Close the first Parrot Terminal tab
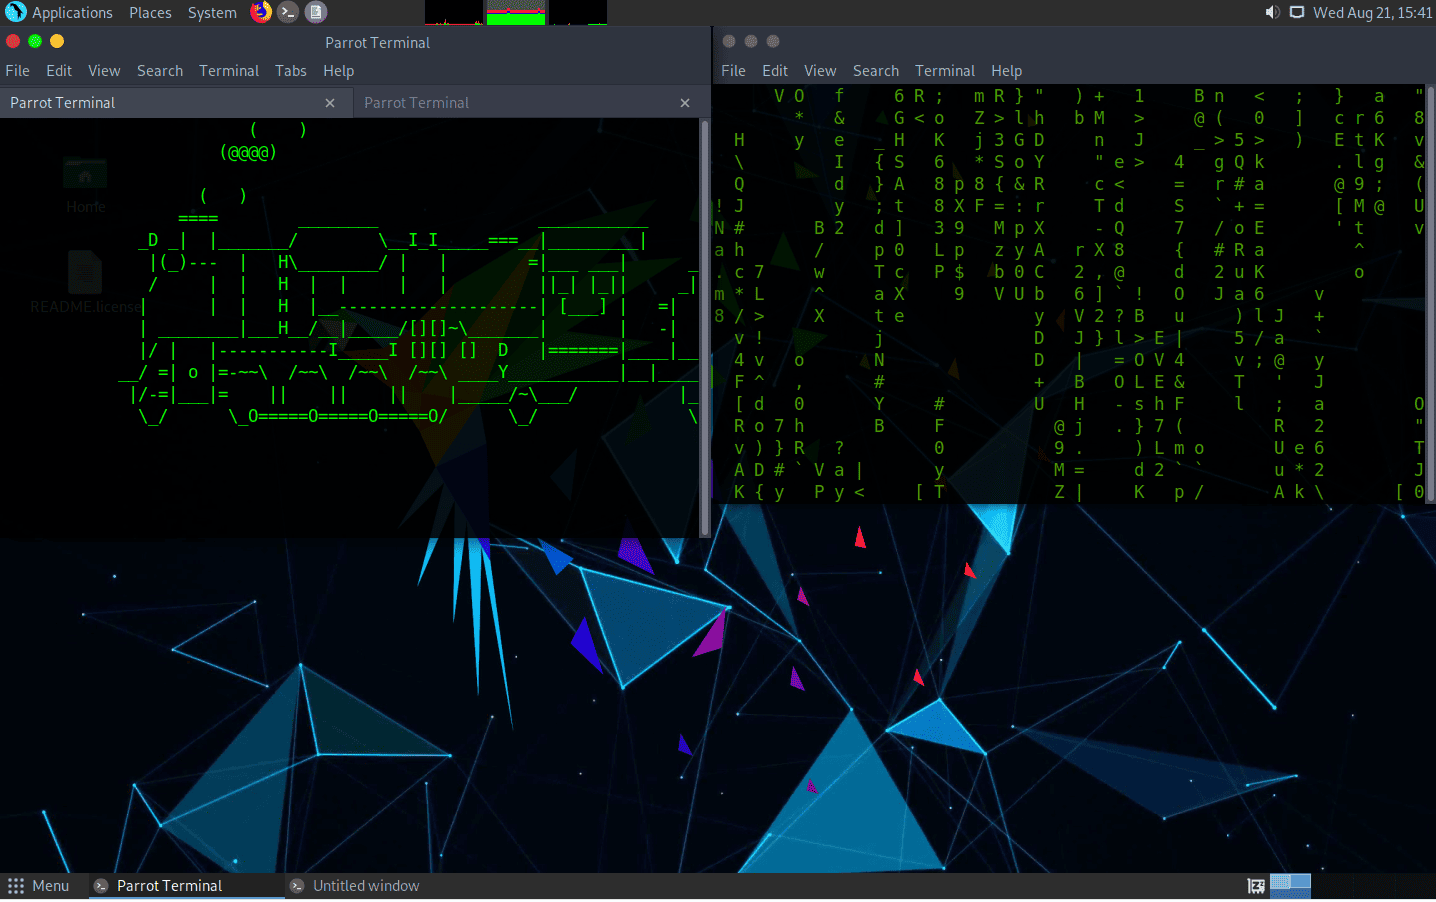Screen dimensions: 1436x902 (330, 103)
